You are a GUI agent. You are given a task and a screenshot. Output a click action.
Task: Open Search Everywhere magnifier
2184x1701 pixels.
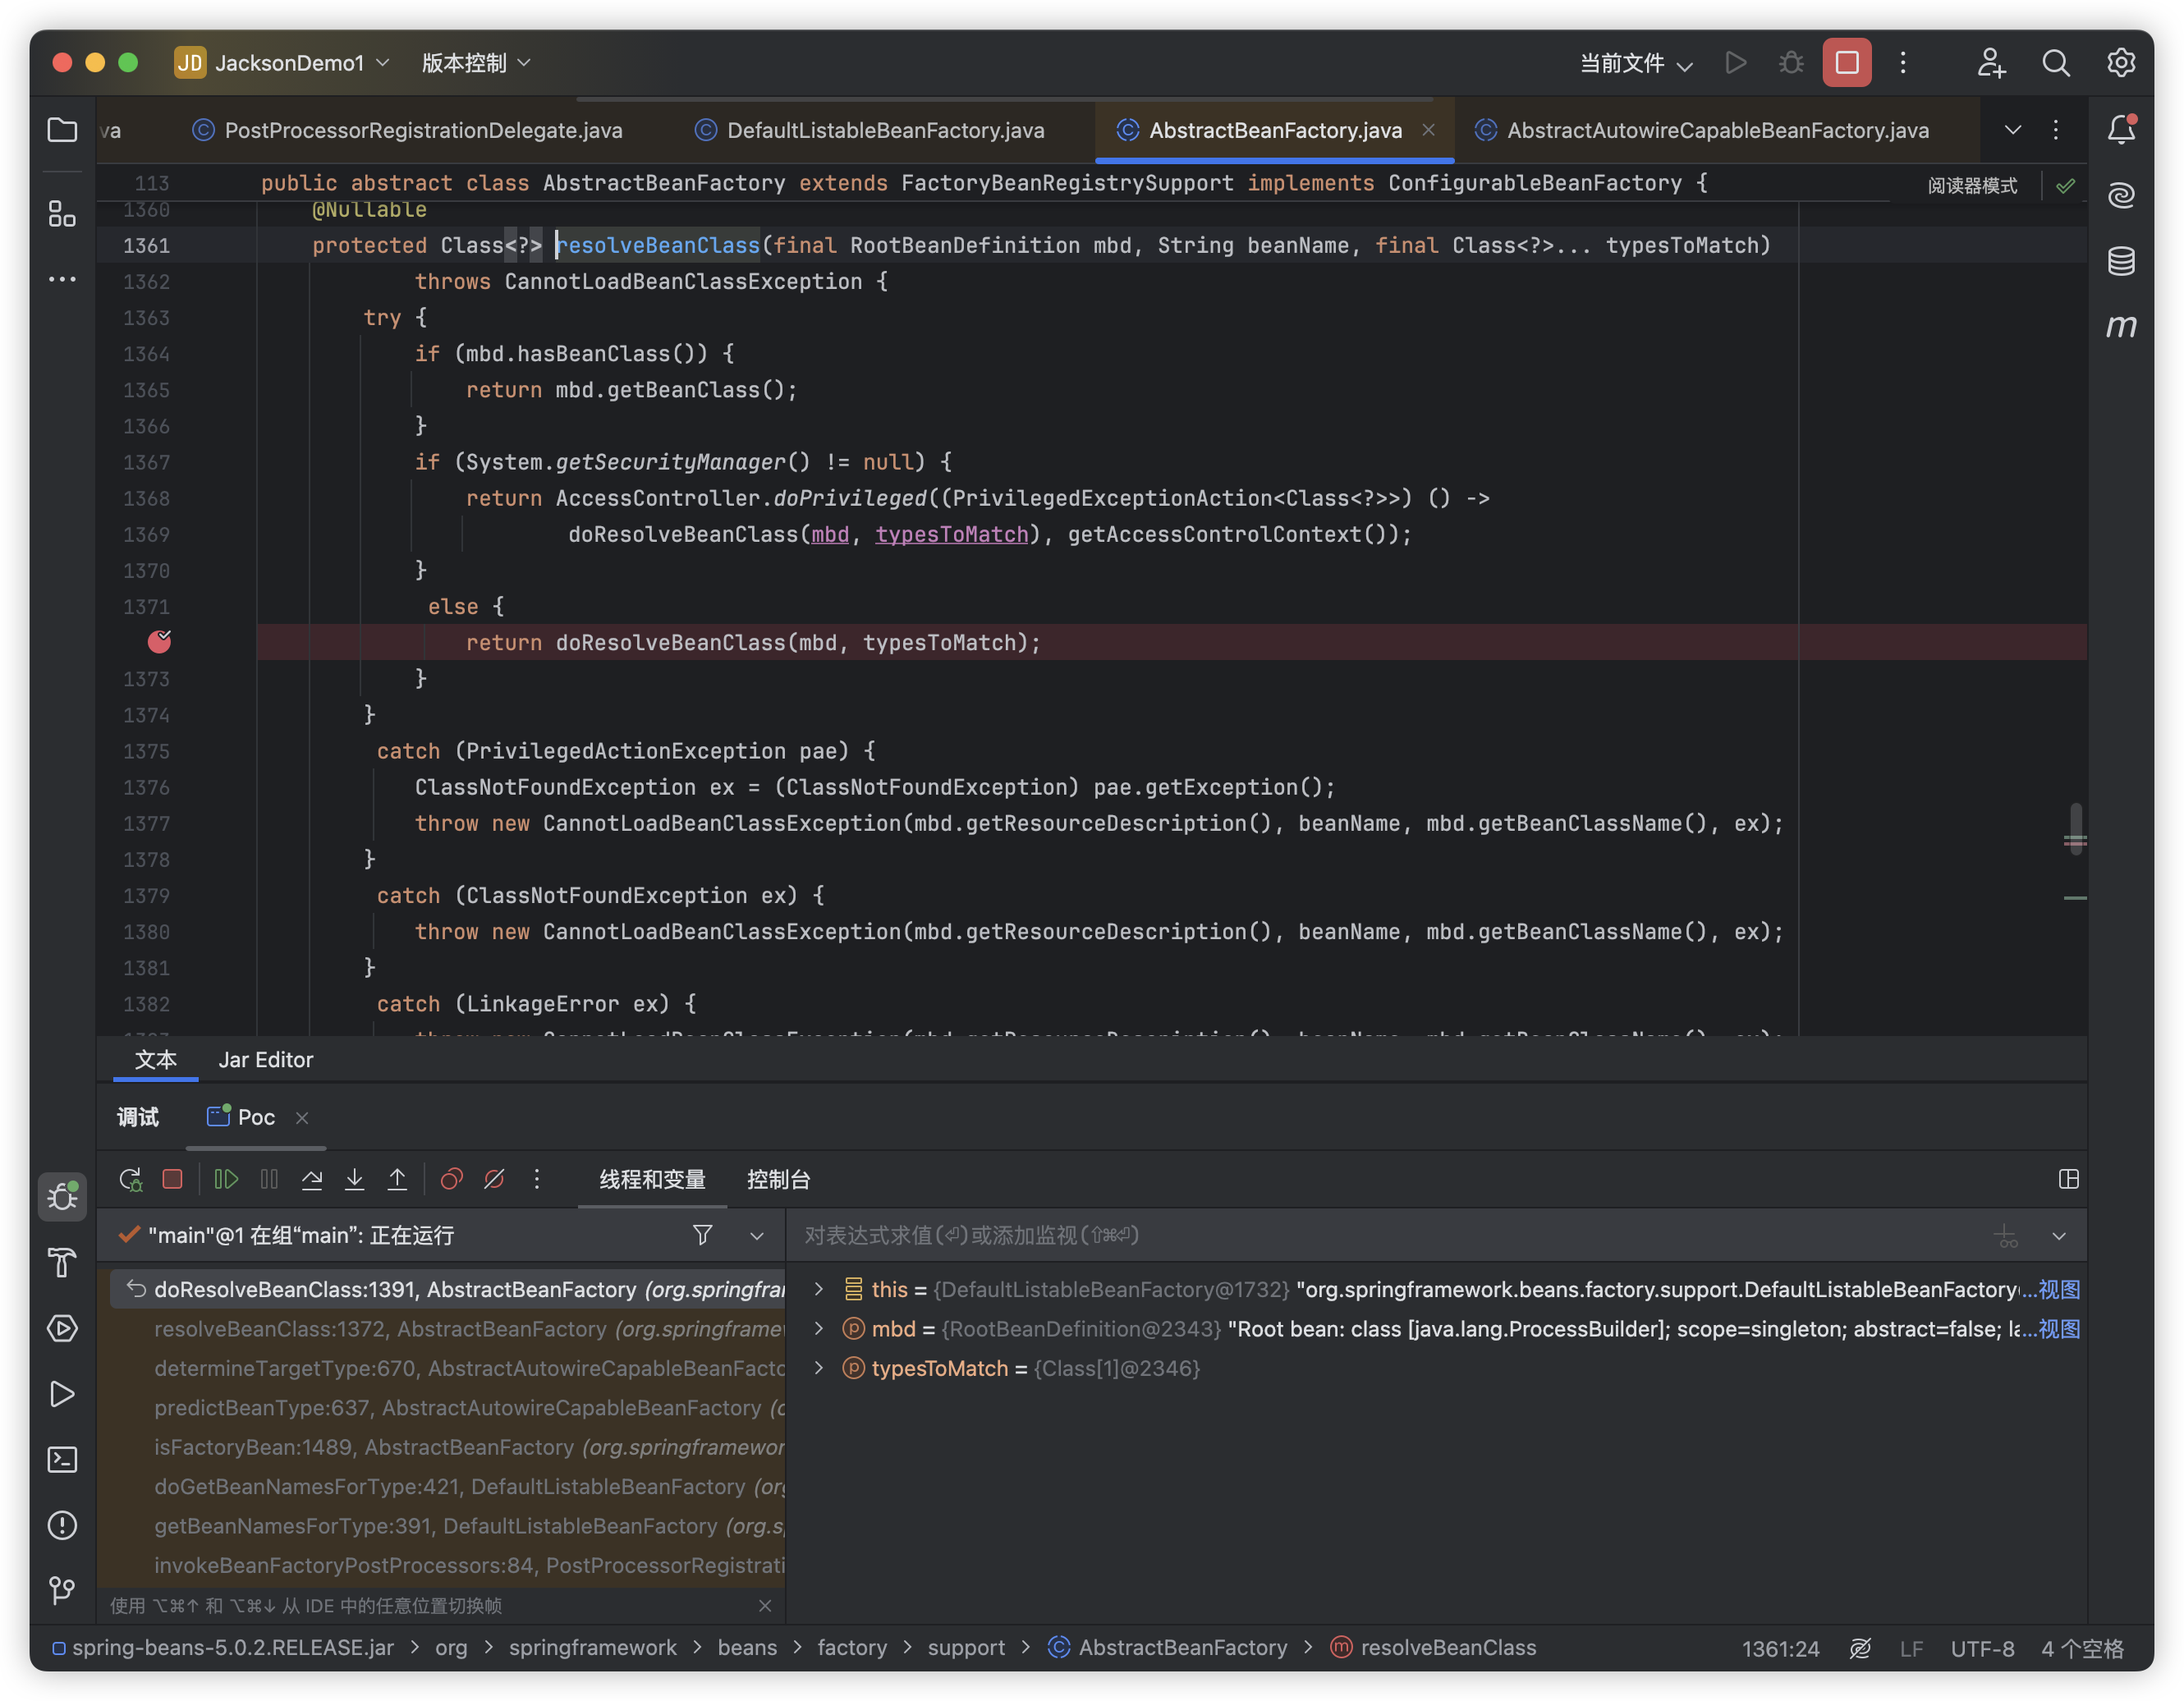2056,63
